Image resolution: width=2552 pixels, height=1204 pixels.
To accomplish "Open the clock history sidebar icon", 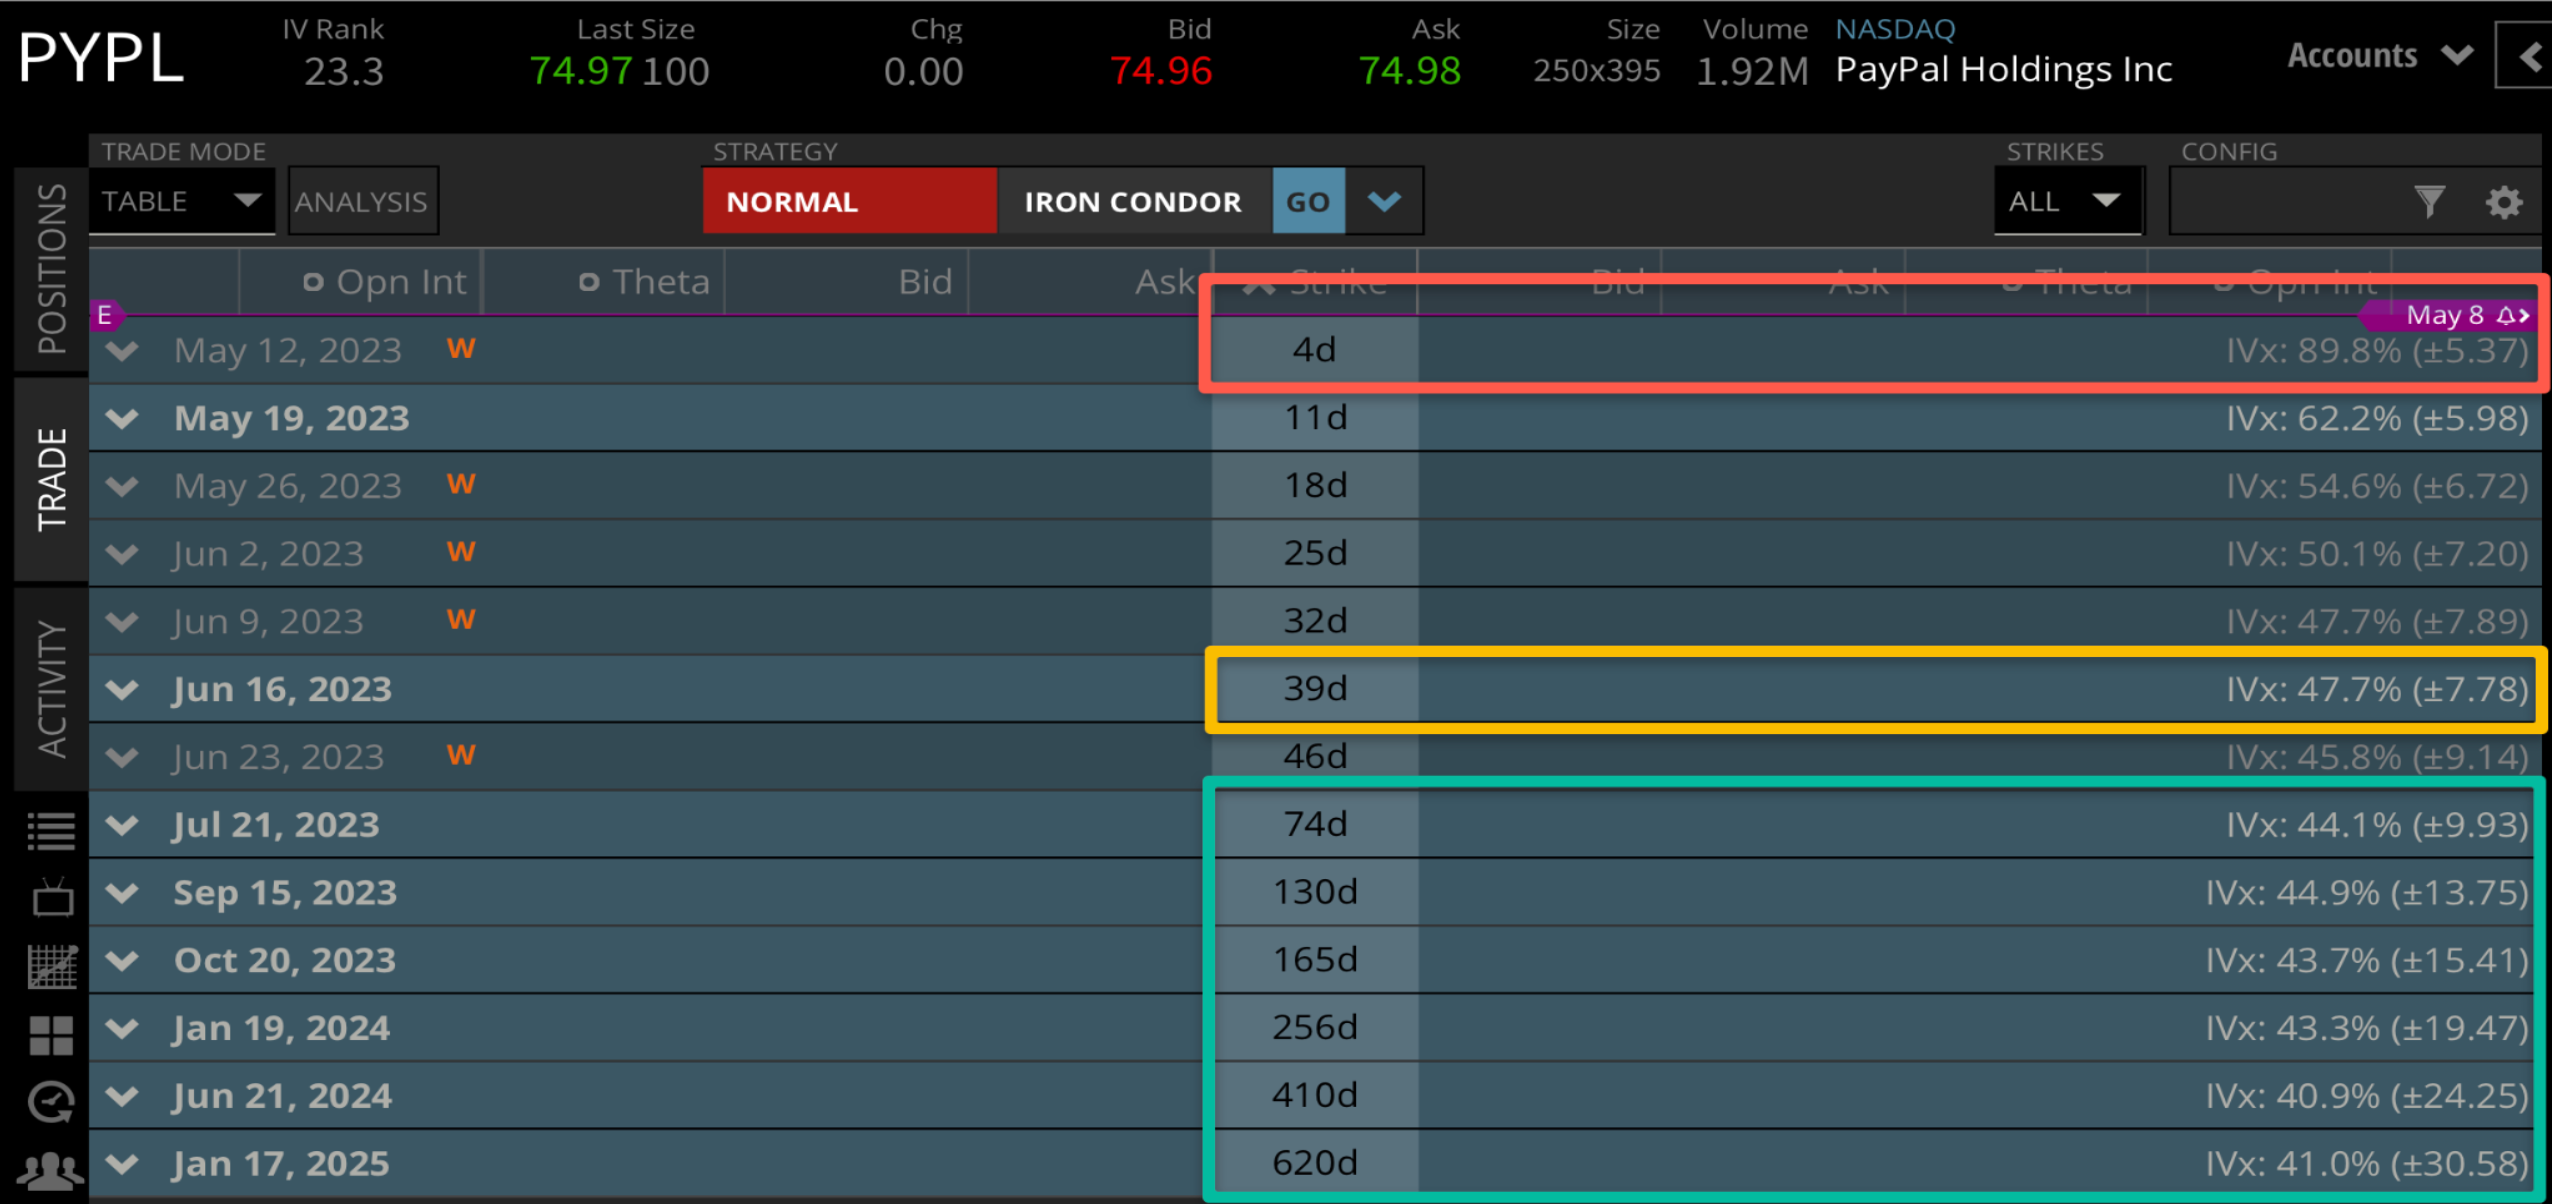I will tap(51, 1102).
